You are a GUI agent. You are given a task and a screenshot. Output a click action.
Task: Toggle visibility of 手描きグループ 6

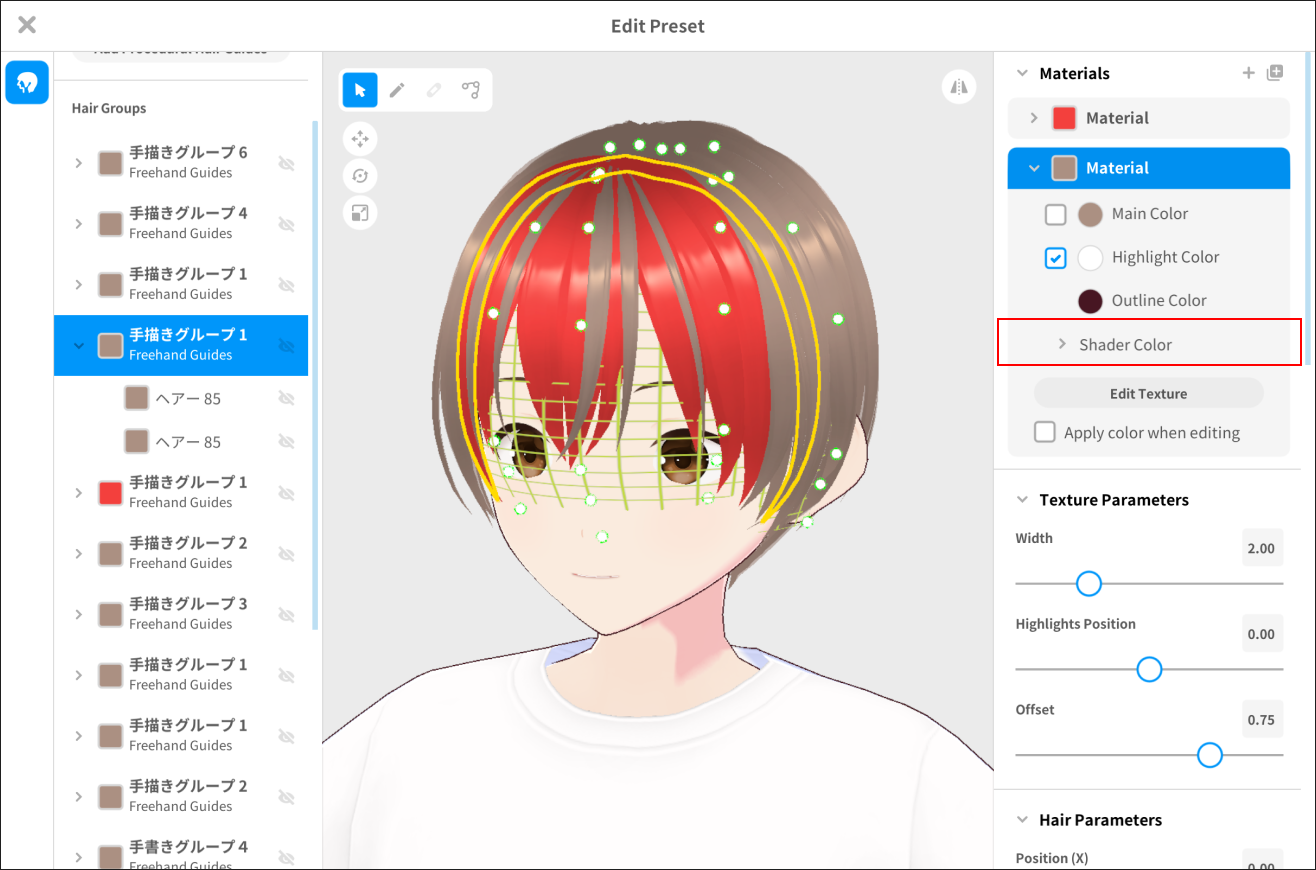coord(286,163)
